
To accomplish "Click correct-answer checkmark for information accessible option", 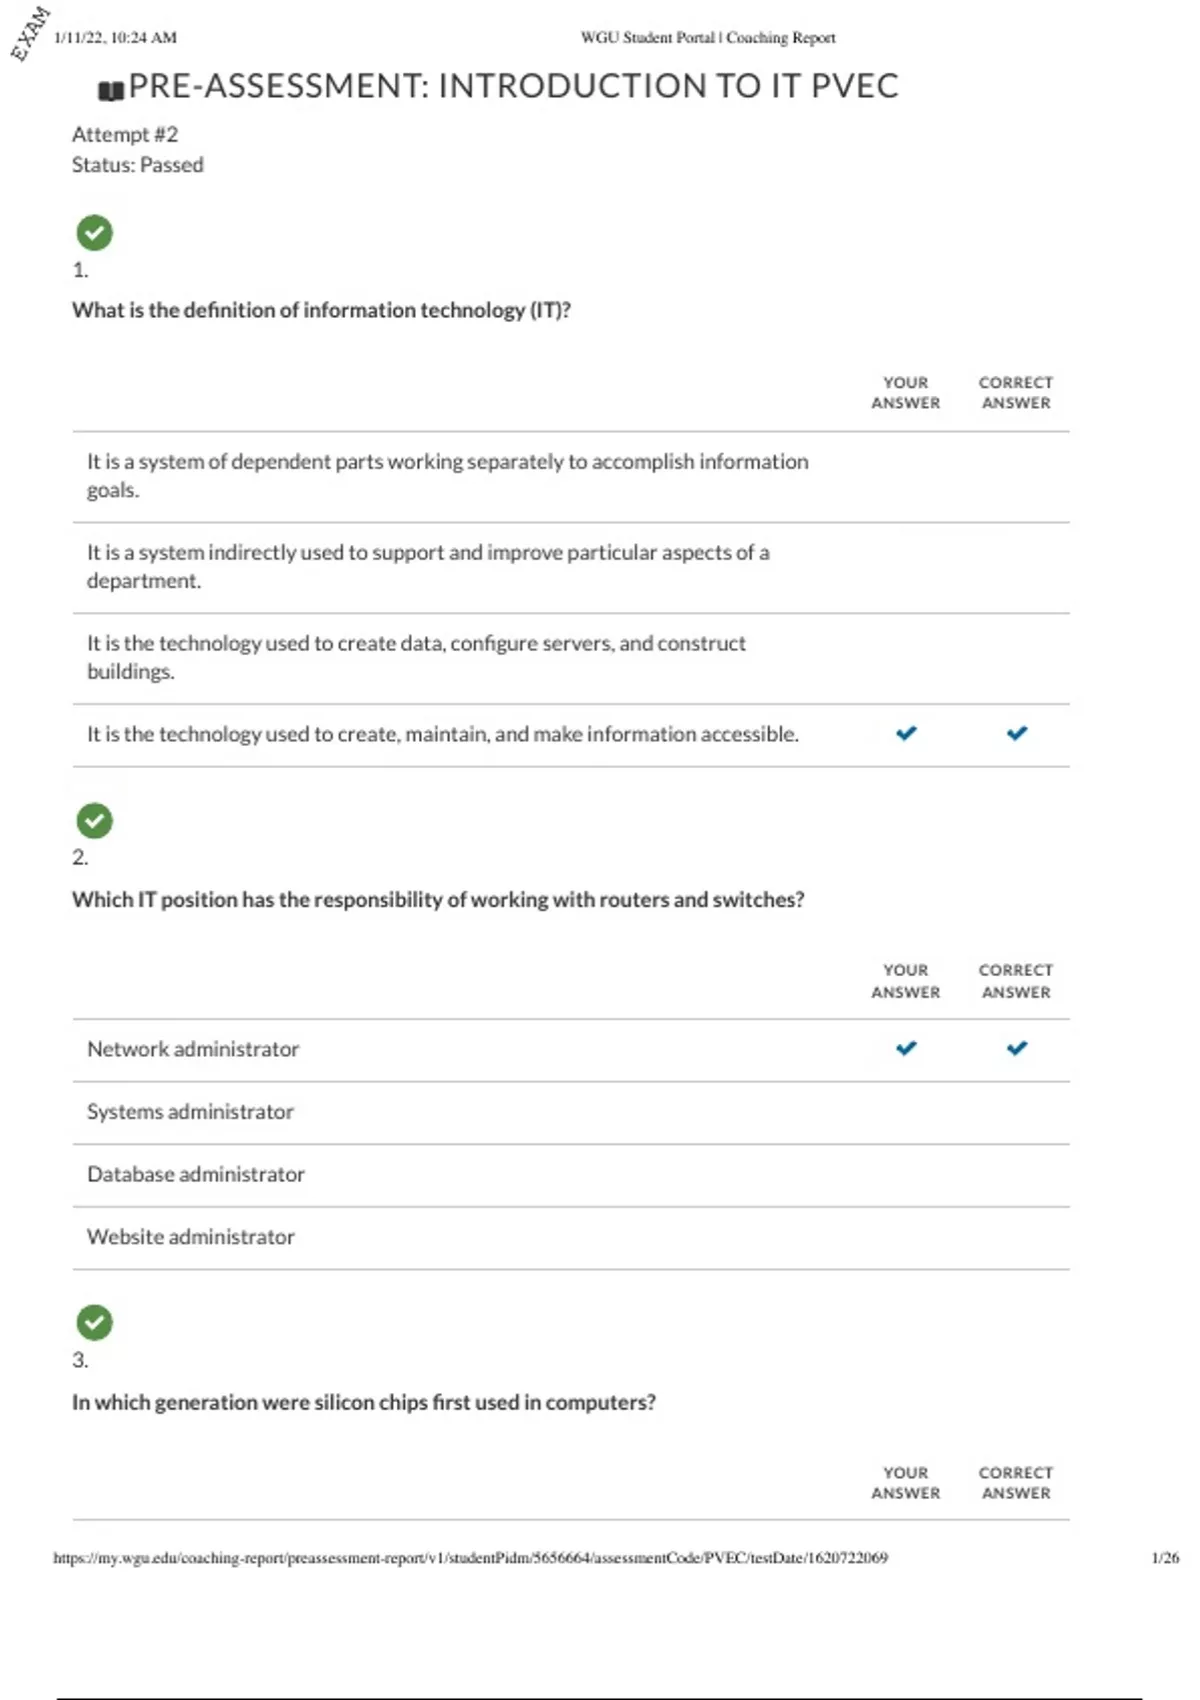I will [x=1016, y=733].
